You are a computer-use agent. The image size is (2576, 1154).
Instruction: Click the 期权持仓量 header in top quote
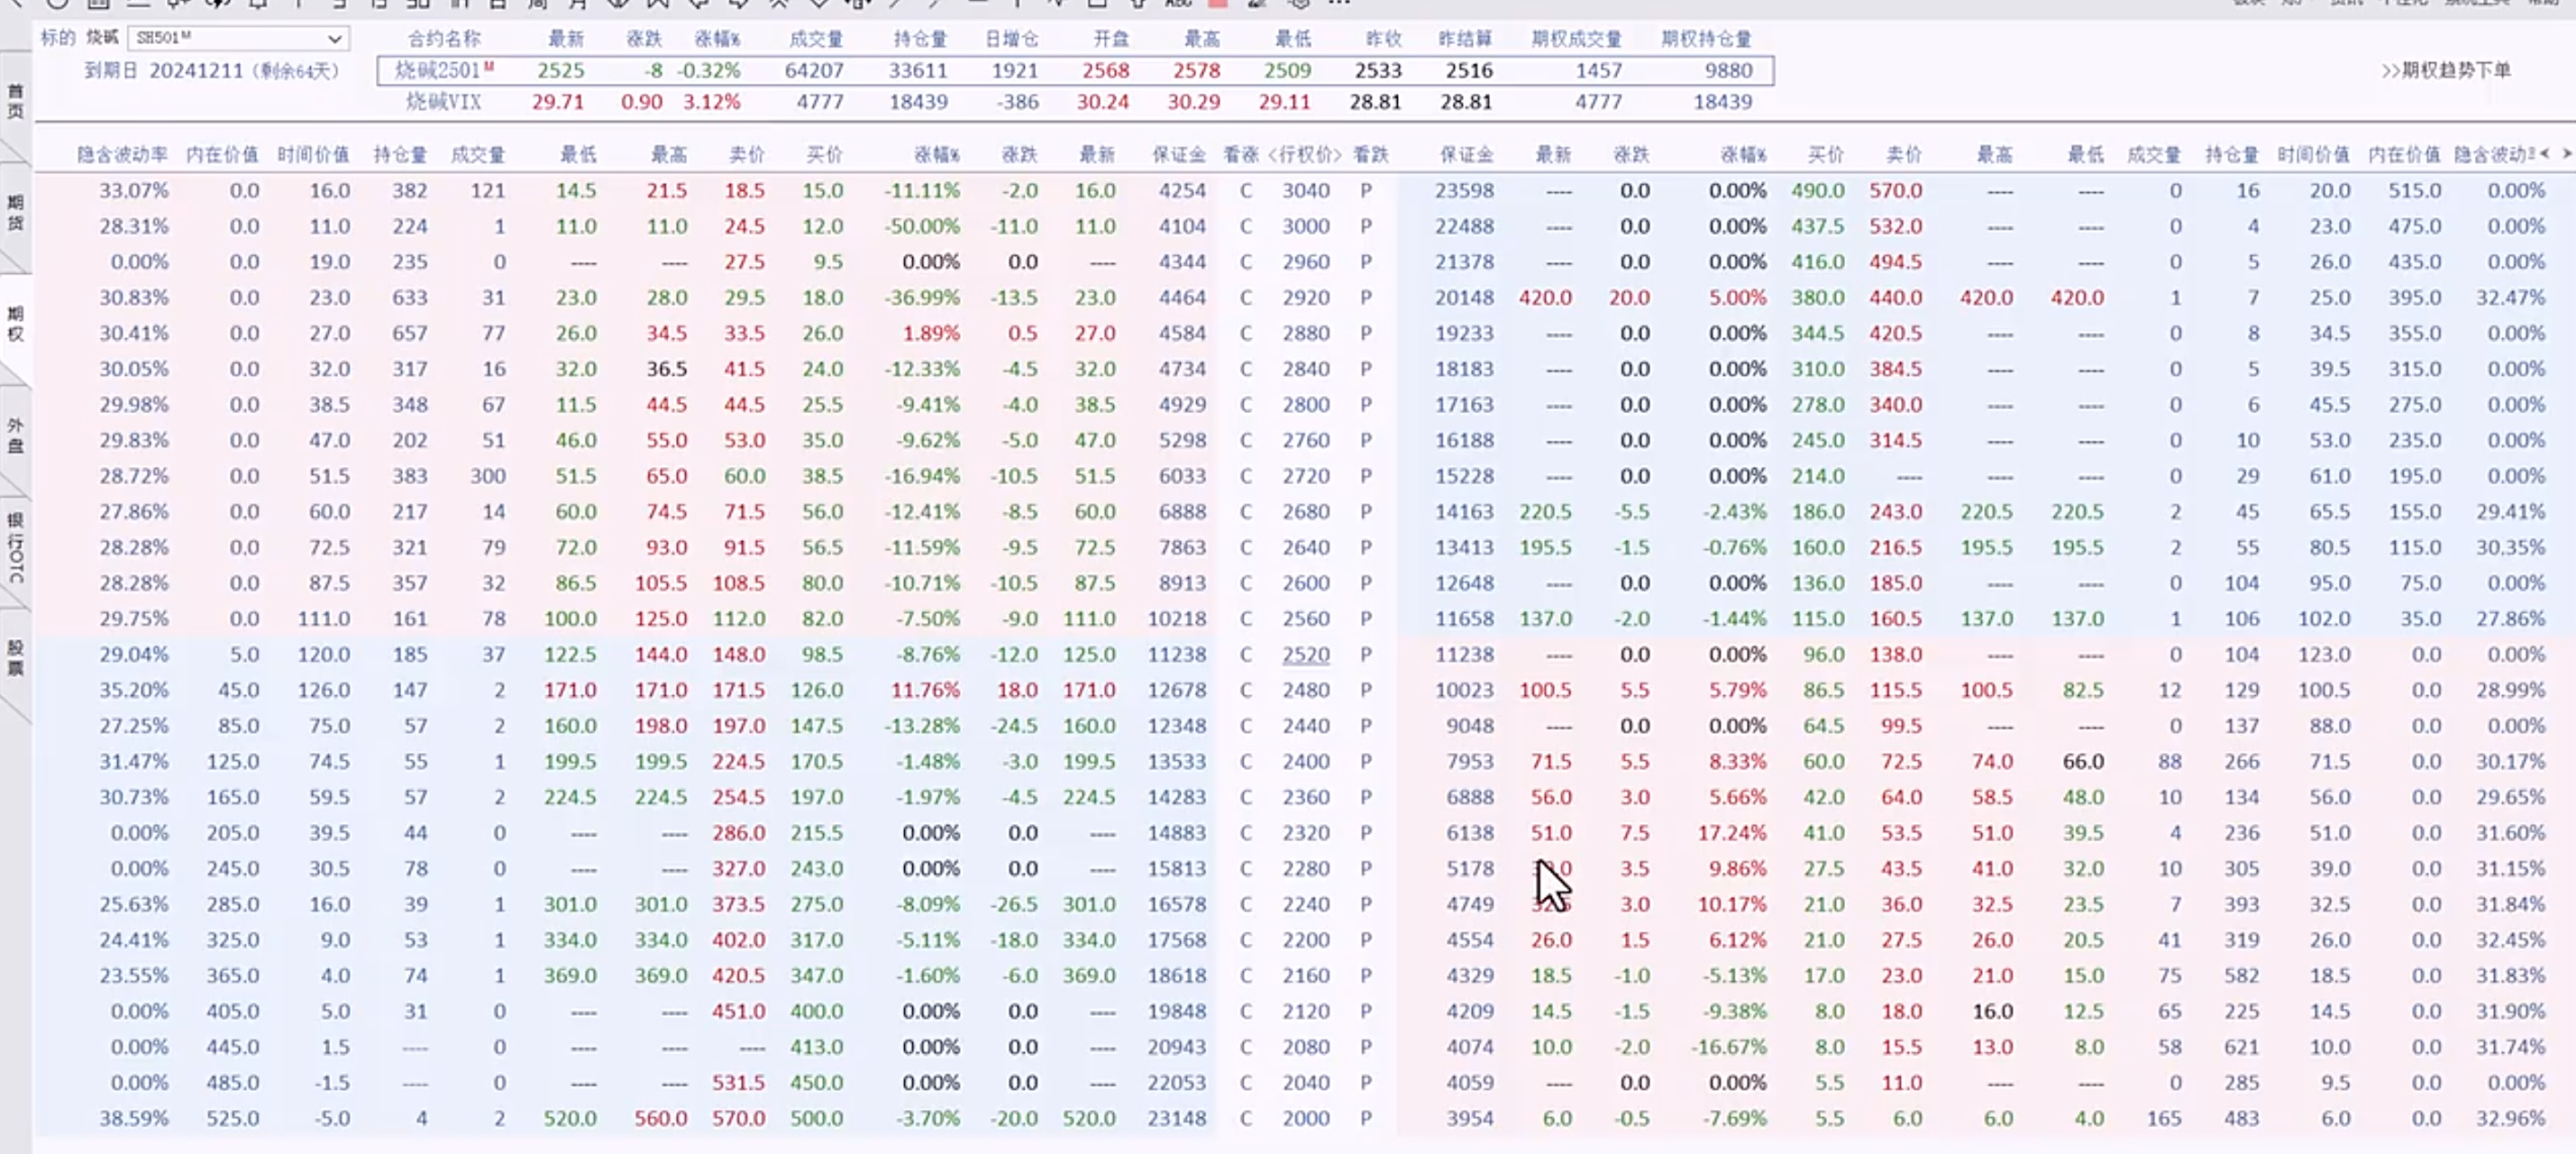pyautogui.click(x=1706, y=39)
